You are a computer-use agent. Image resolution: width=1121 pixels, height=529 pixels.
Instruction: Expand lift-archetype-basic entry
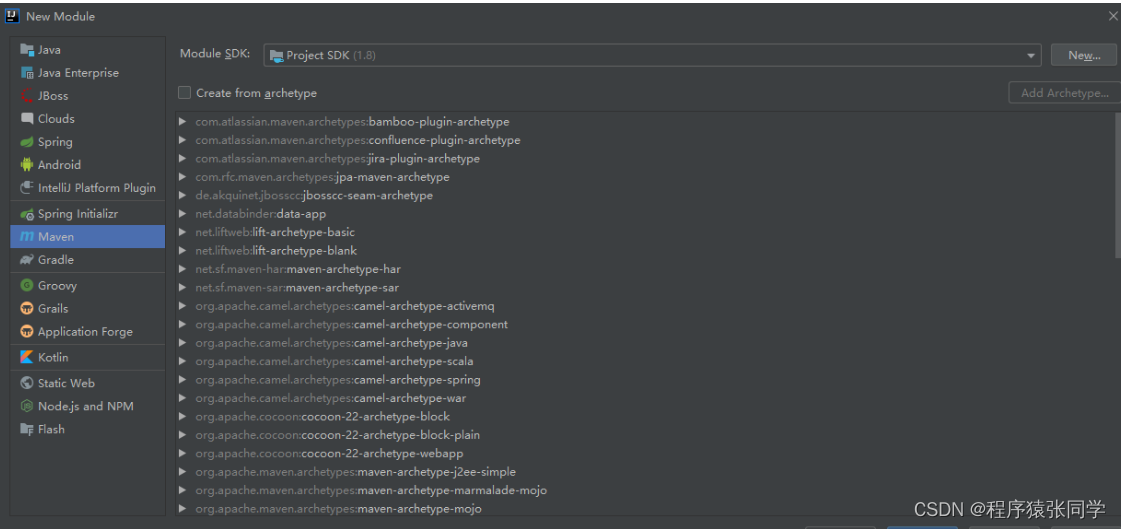tap(183, 232)
